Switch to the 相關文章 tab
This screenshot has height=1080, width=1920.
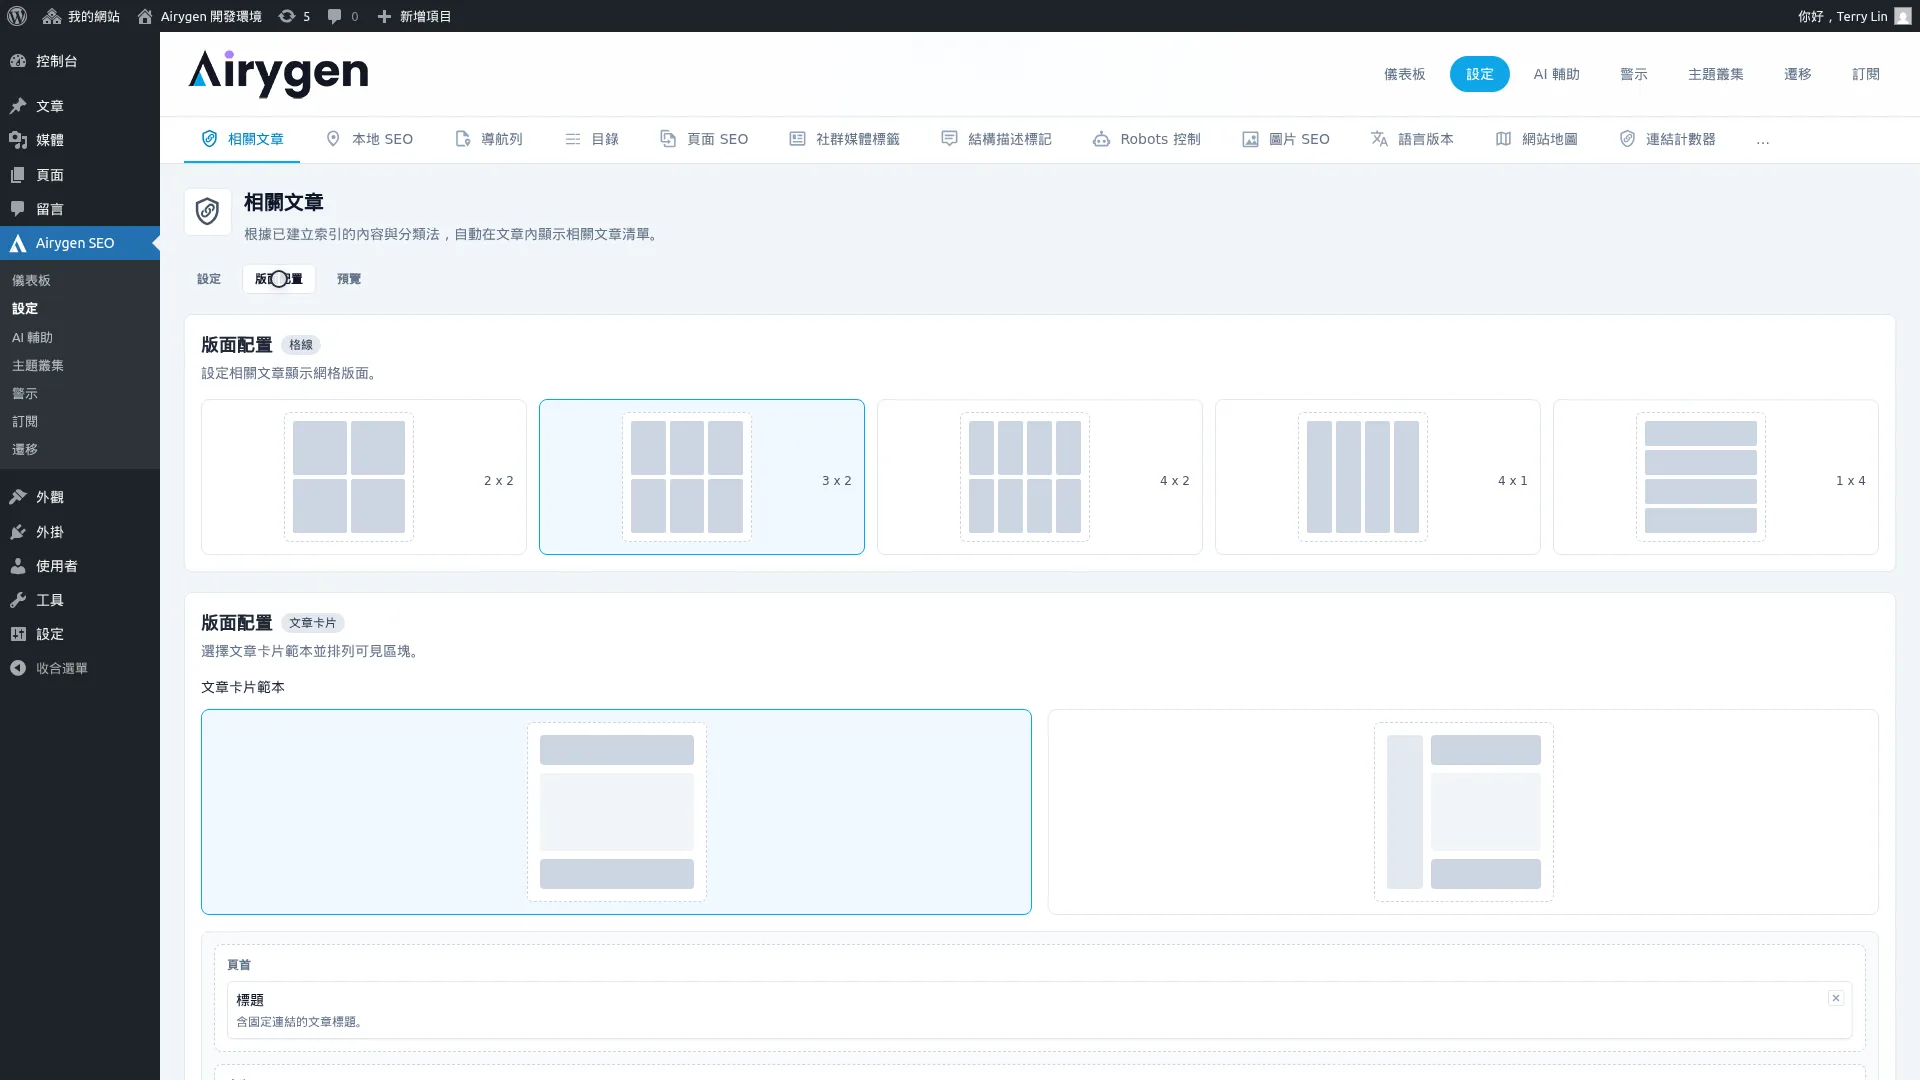(x=242, y=139)
